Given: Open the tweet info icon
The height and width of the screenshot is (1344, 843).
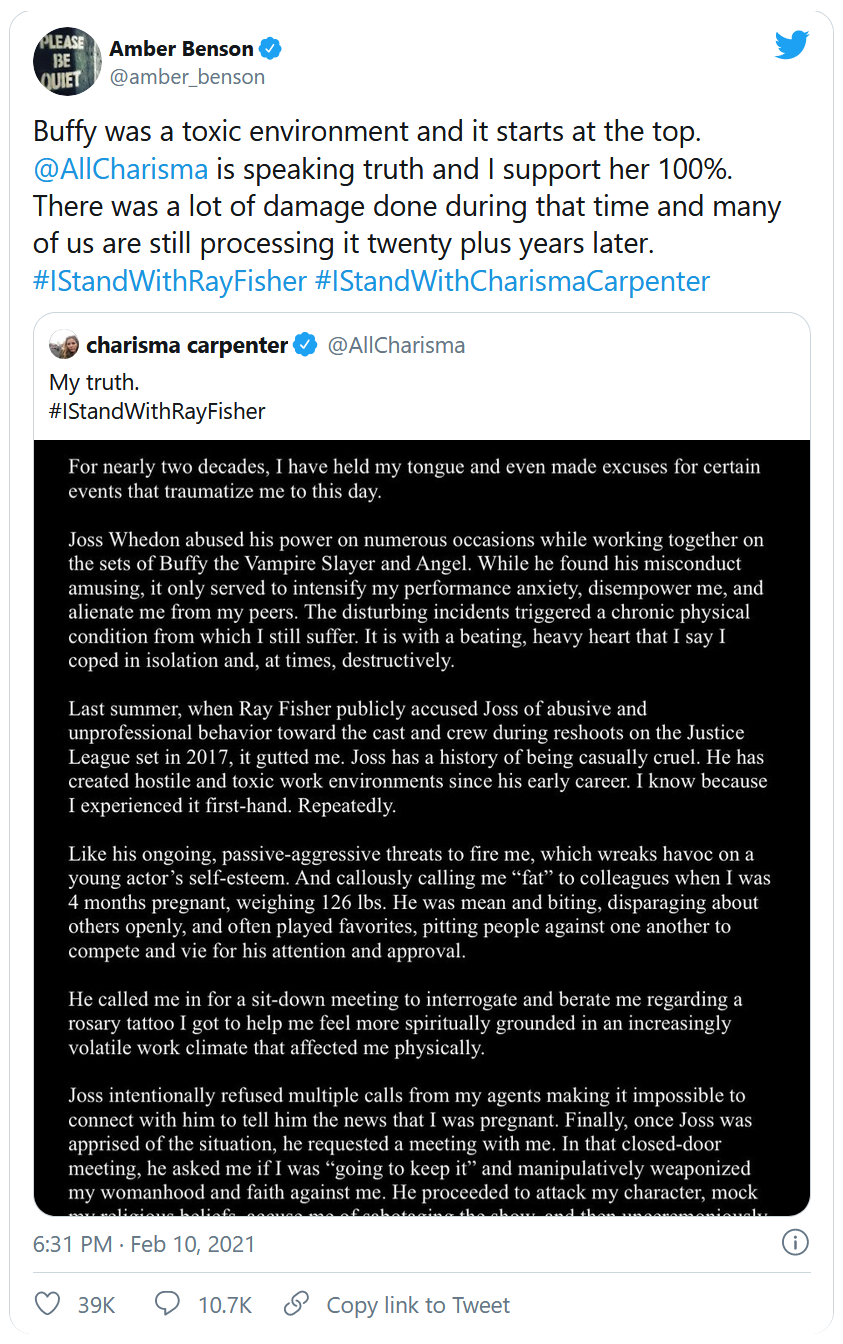Looking at the screenshot, I should point(794,1243).
